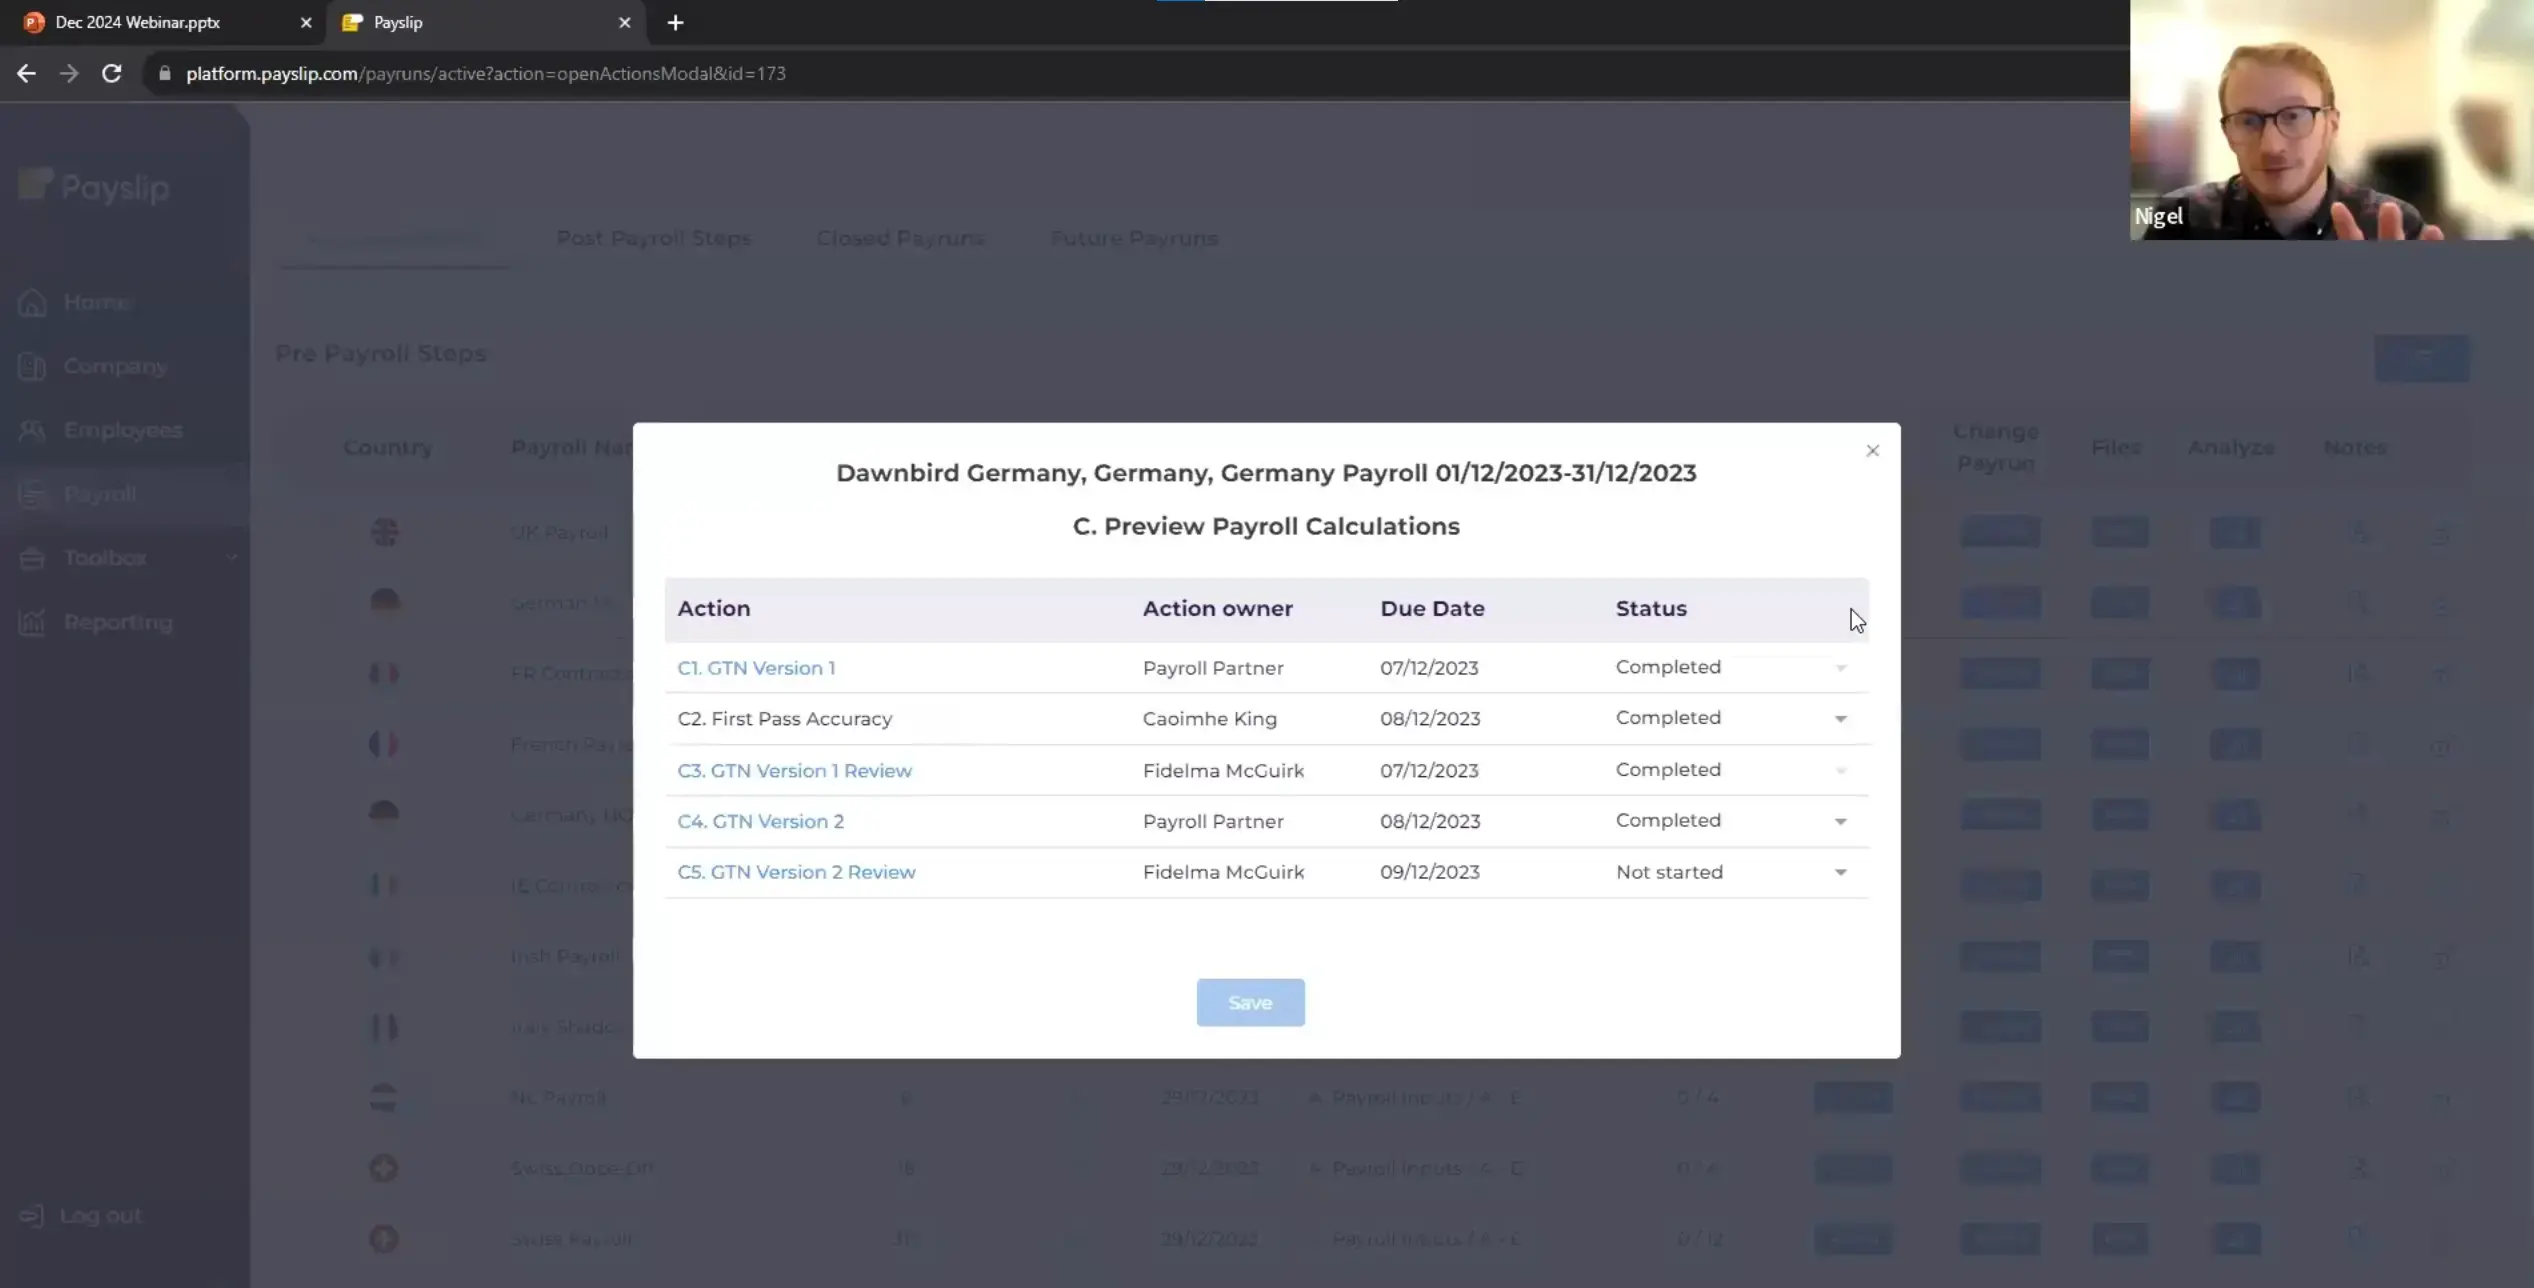Open the C1. GTN Version 1 link
The width and height of the screenshot is (2534, 1288).
(x=756, y=668)
